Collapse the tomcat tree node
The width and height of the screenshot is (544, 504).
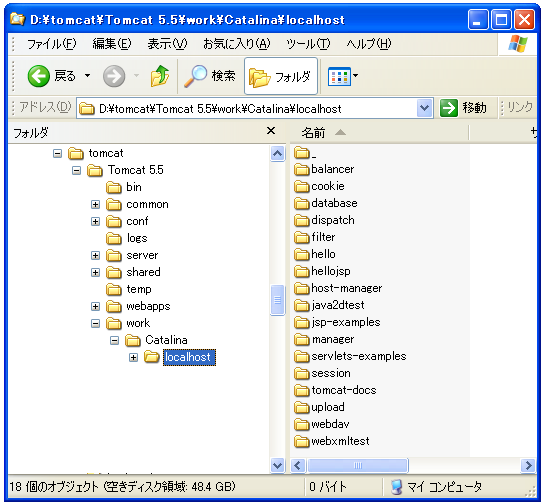click(x=58, y=153)
